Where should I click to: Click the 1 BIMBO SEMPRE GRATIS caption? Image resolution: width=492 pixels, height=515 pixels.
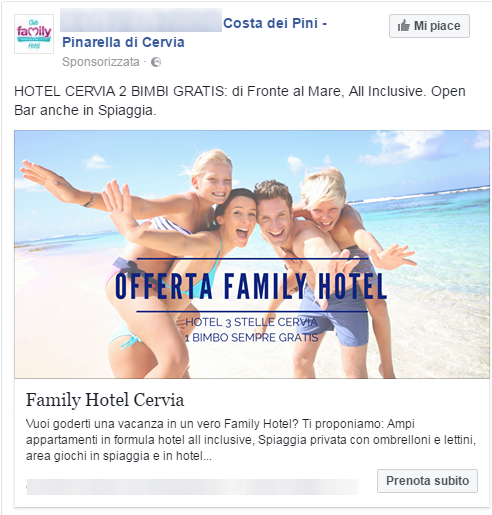[251, 337]
